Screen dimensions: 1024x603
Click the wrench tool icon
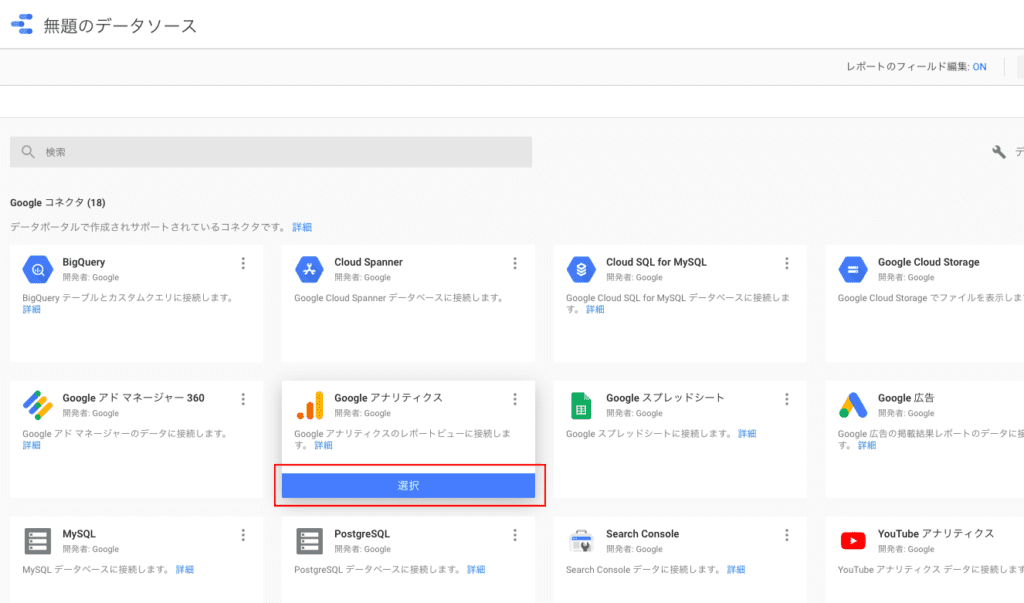[999, 152]
